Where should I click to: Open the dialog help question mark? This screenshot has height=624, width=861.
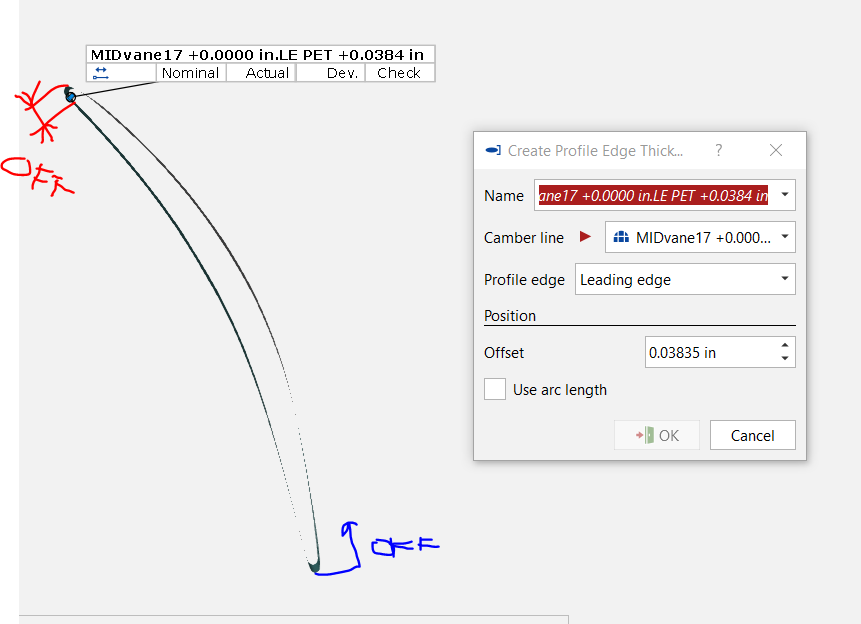(x=718, y=150)
